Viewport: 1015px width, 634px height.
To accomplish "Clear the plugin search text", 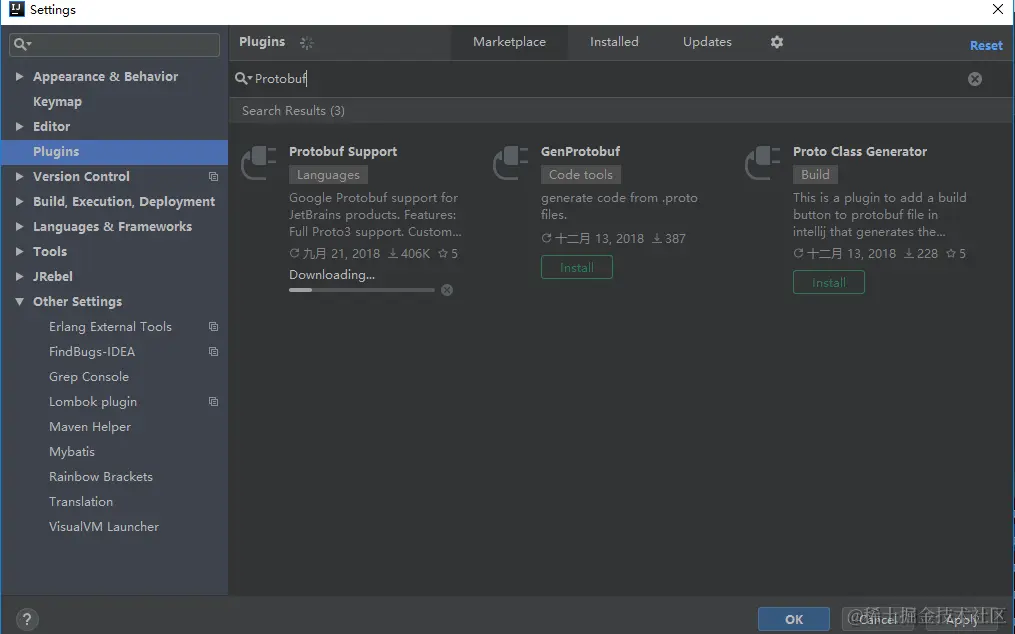I will click(974, 79).
